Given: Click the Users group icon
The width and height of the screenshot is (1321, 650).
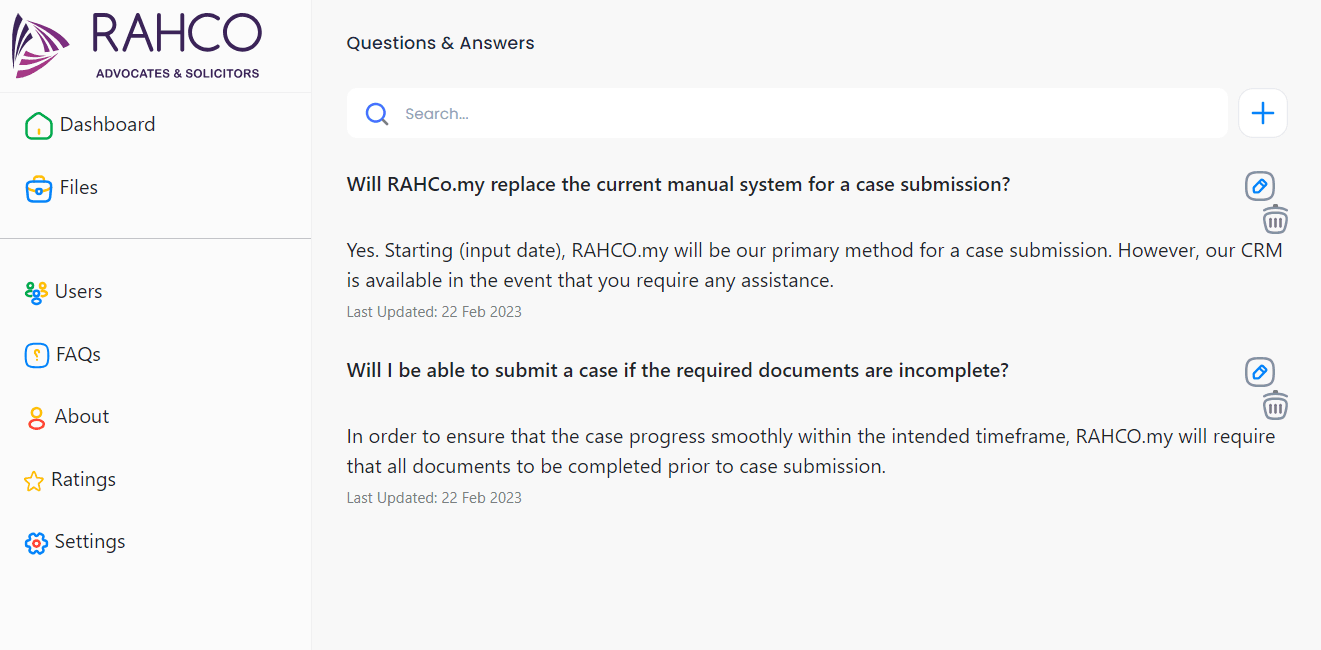Looking at the screenshot, I should point(36,292).
